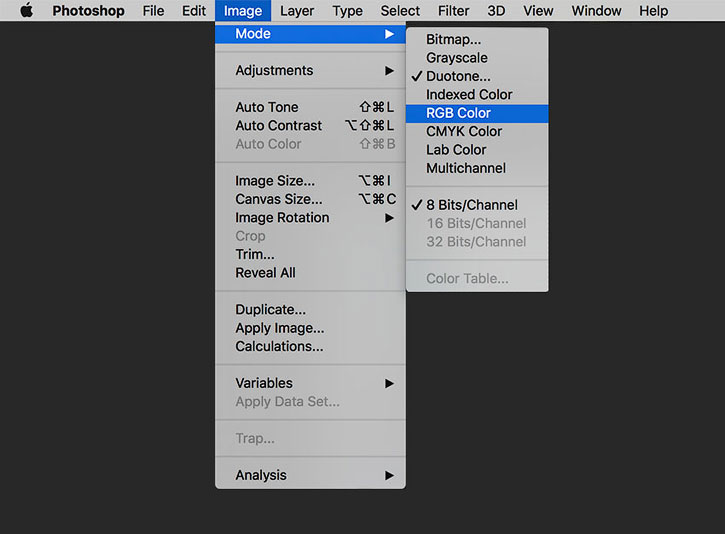725x534 pixels.
Task: Select CMYK Color mode
Action: tap(477, 132)
